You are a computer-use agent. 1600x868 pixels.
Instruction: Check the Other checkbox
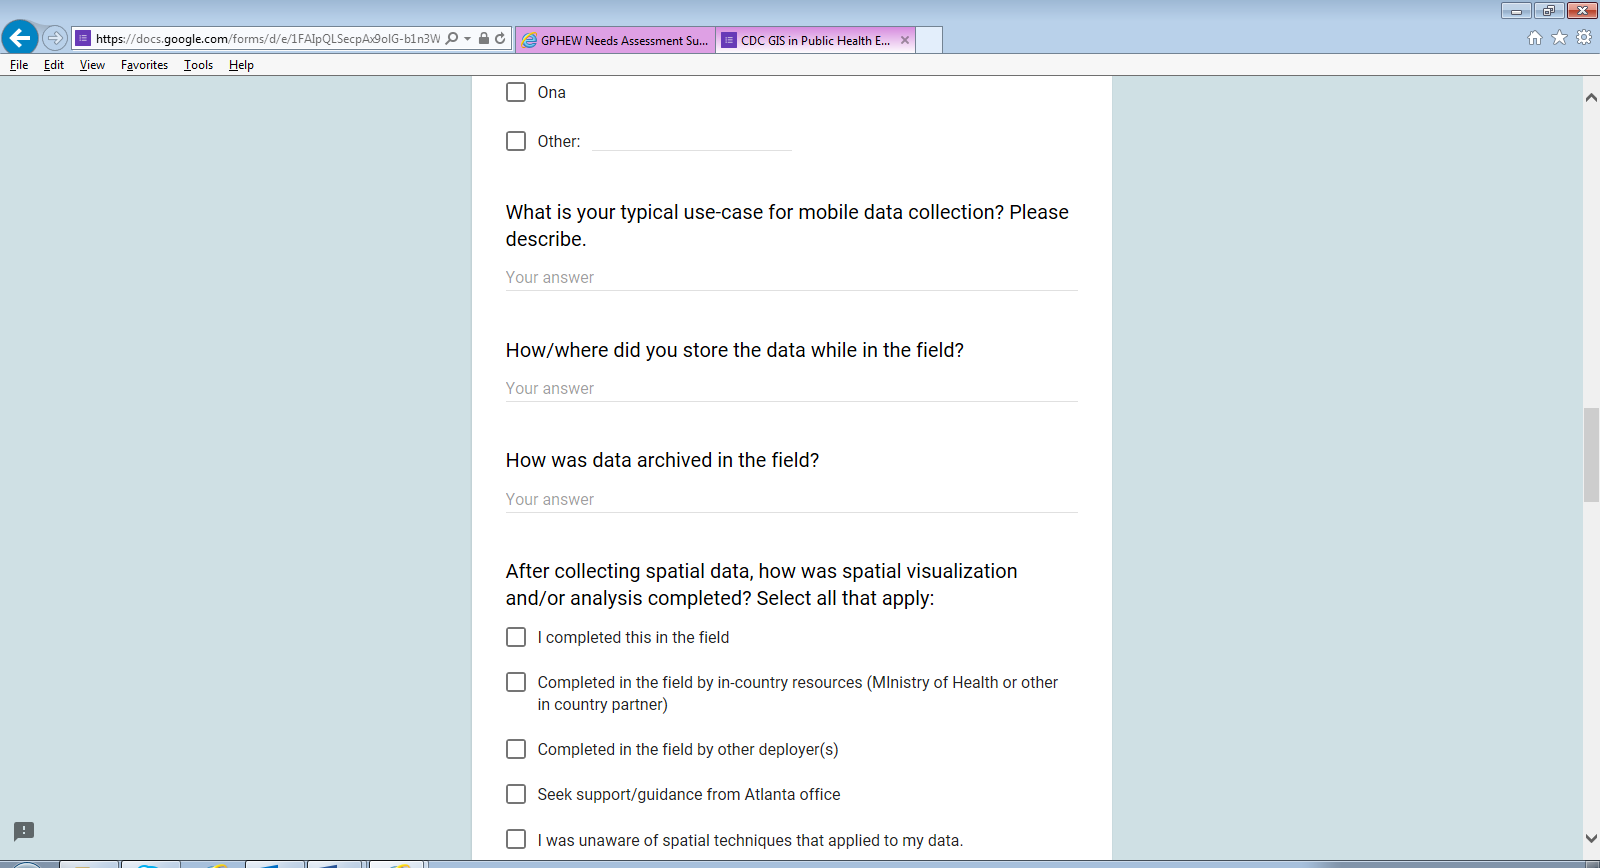coord(516,141)
